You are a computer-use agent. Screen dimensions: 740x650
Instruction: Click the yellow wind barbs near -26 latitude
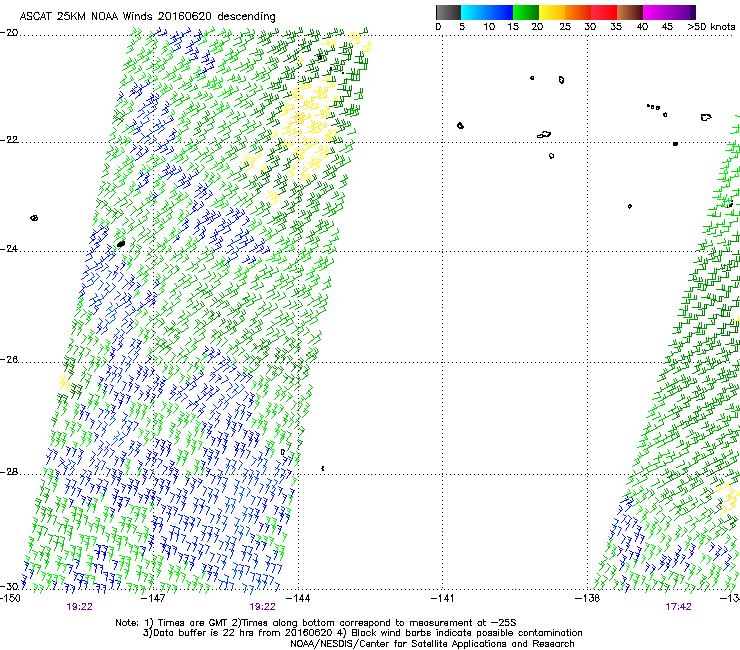point(64,381)
